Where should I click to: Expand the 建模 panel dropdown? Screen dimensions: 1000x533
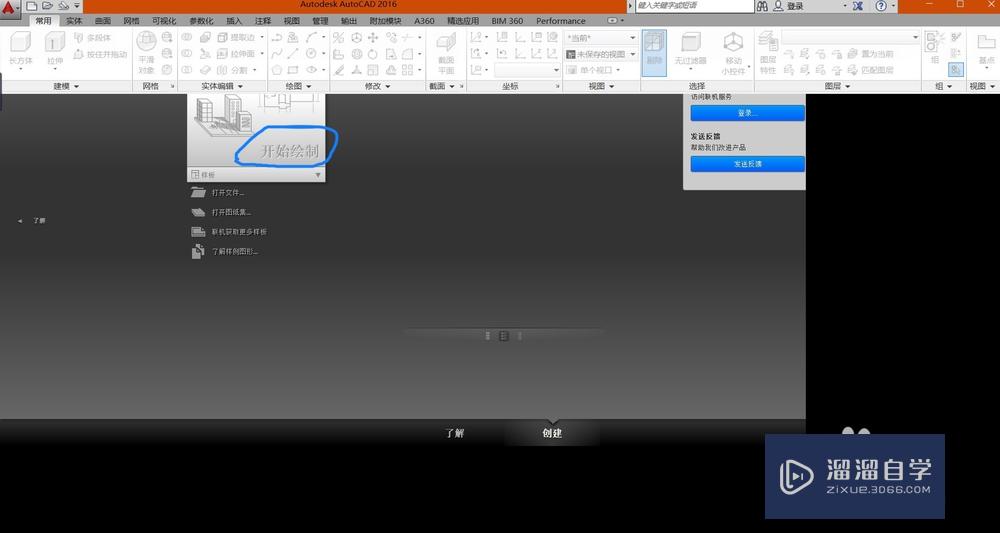[x=66, y=86]
